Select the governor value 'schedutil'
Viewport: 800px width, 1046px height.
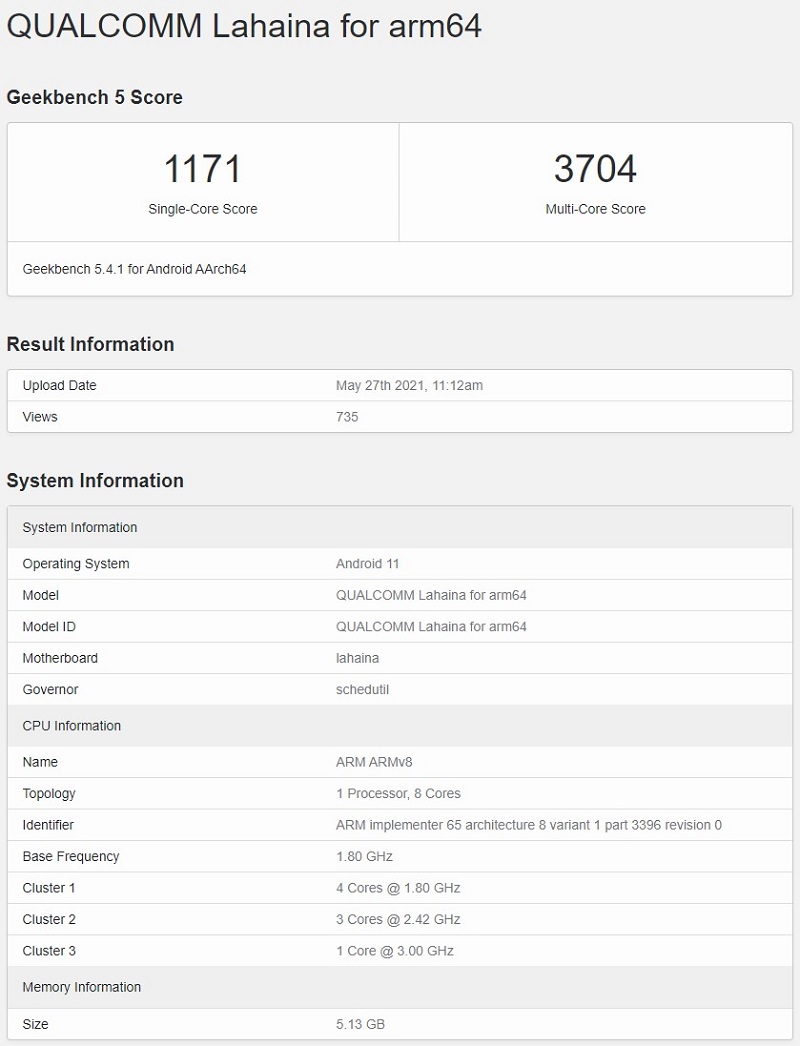[x=362, y=689]
